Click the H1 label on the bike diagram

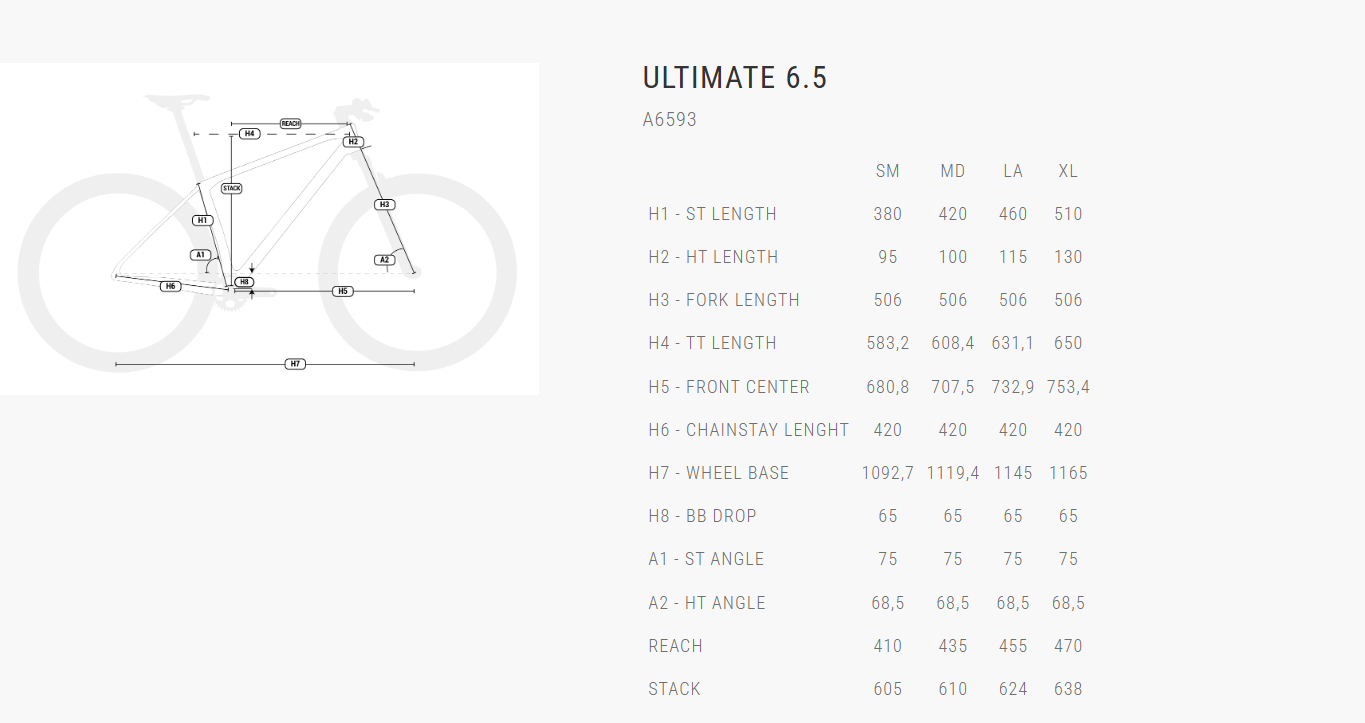[x=202, y=220]
